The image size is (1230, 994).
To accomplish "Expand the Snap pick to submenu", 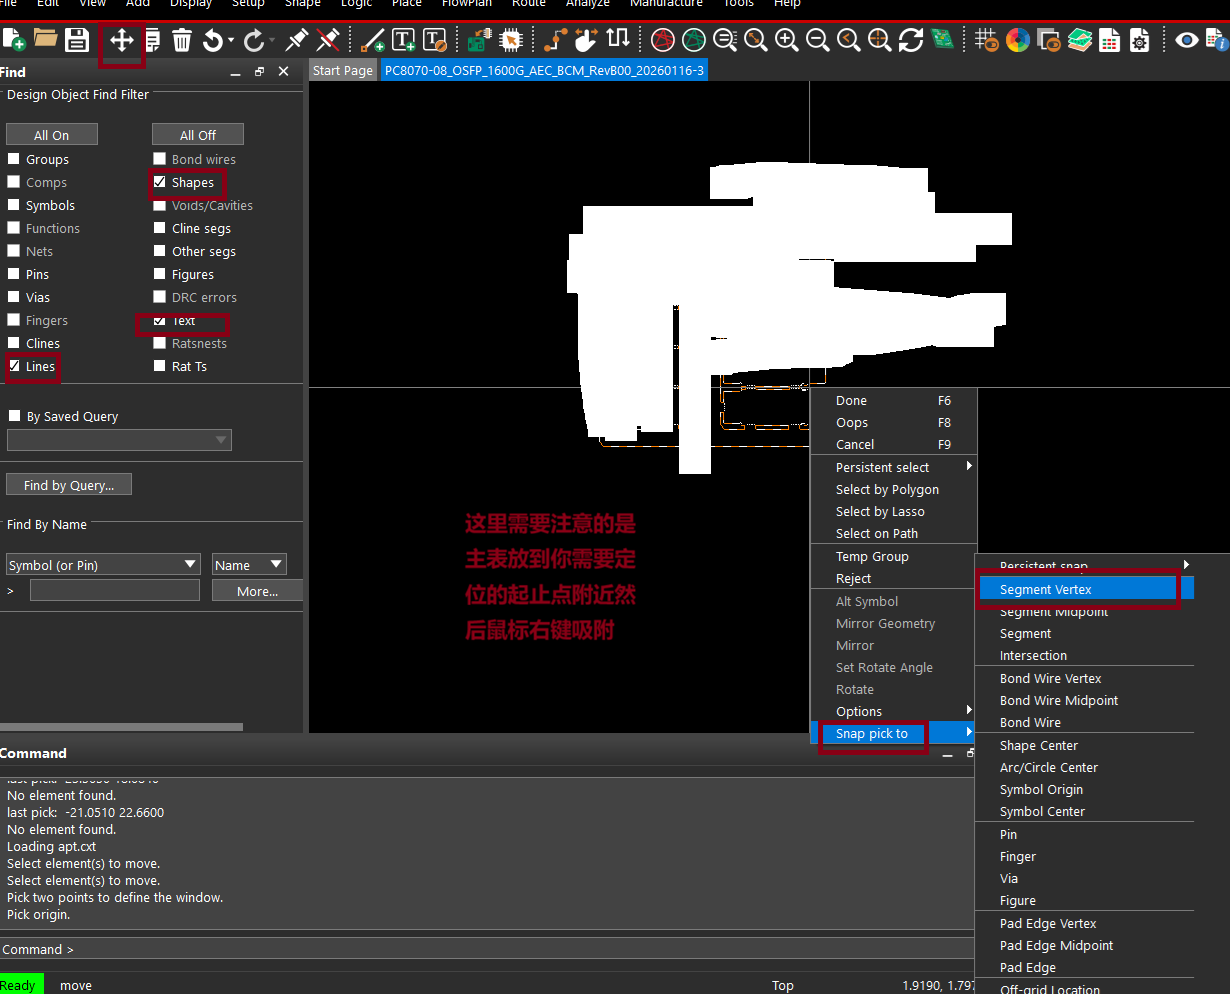I will point(893,733).
